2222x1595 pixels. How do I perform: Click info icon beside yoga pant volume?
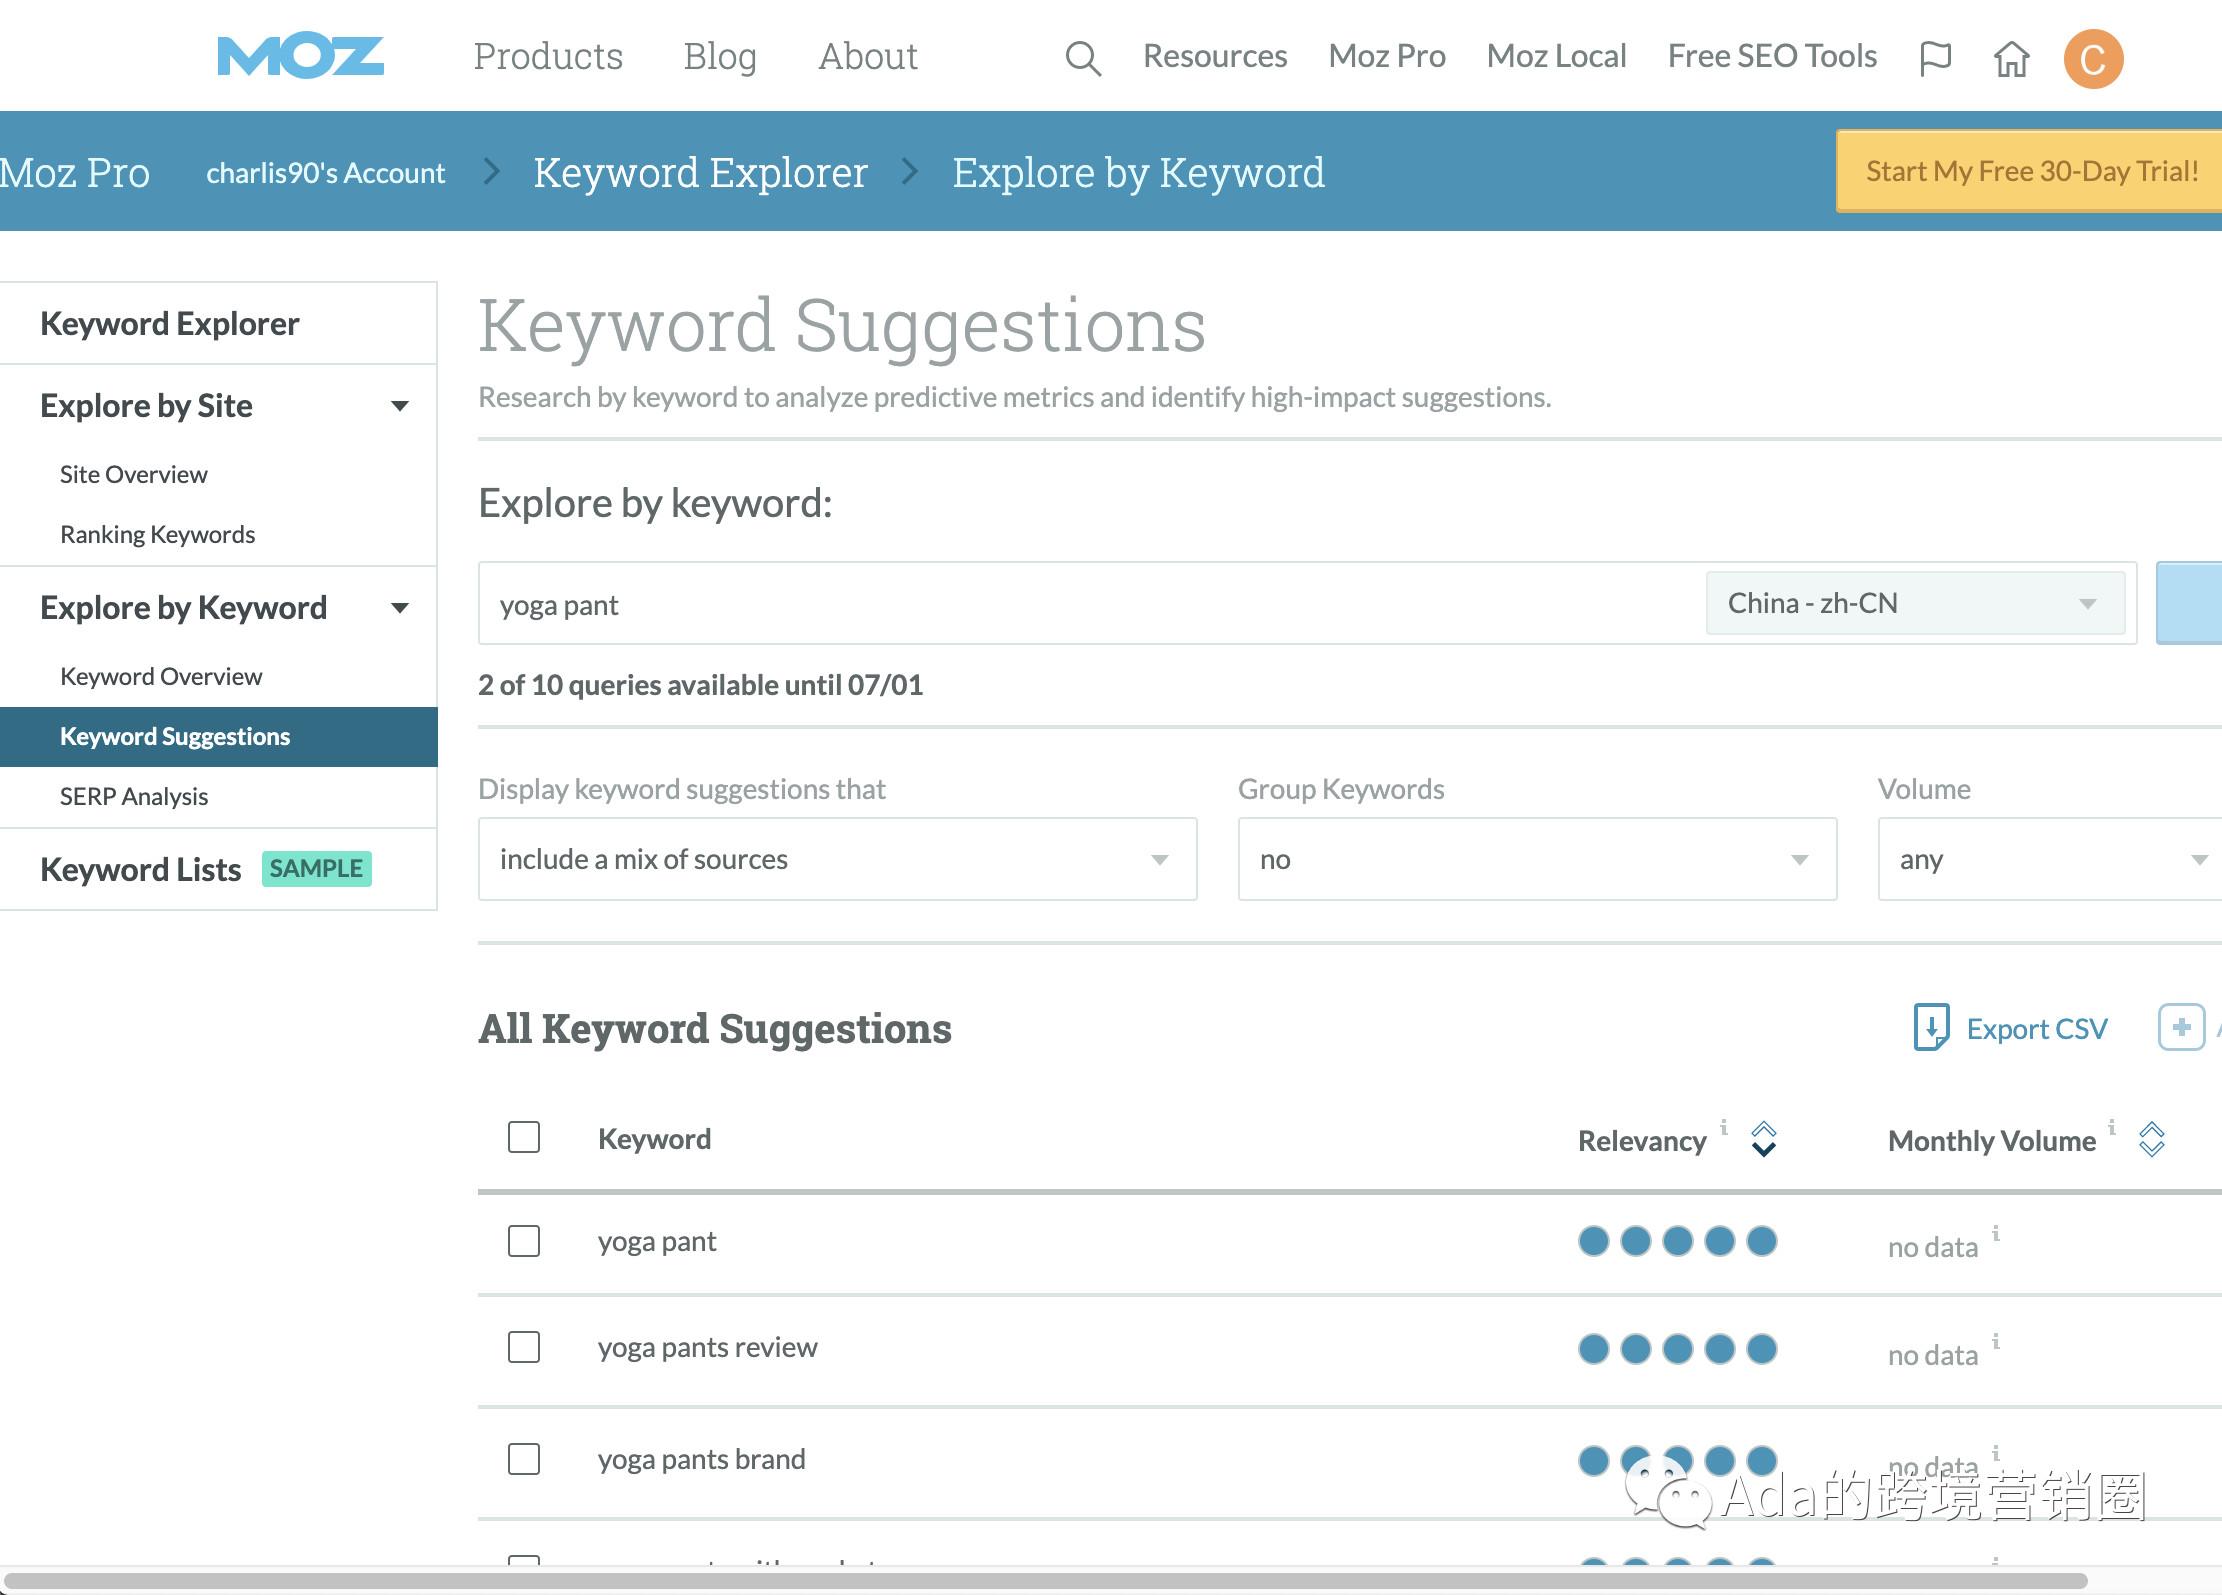tap(1996, 1233)
